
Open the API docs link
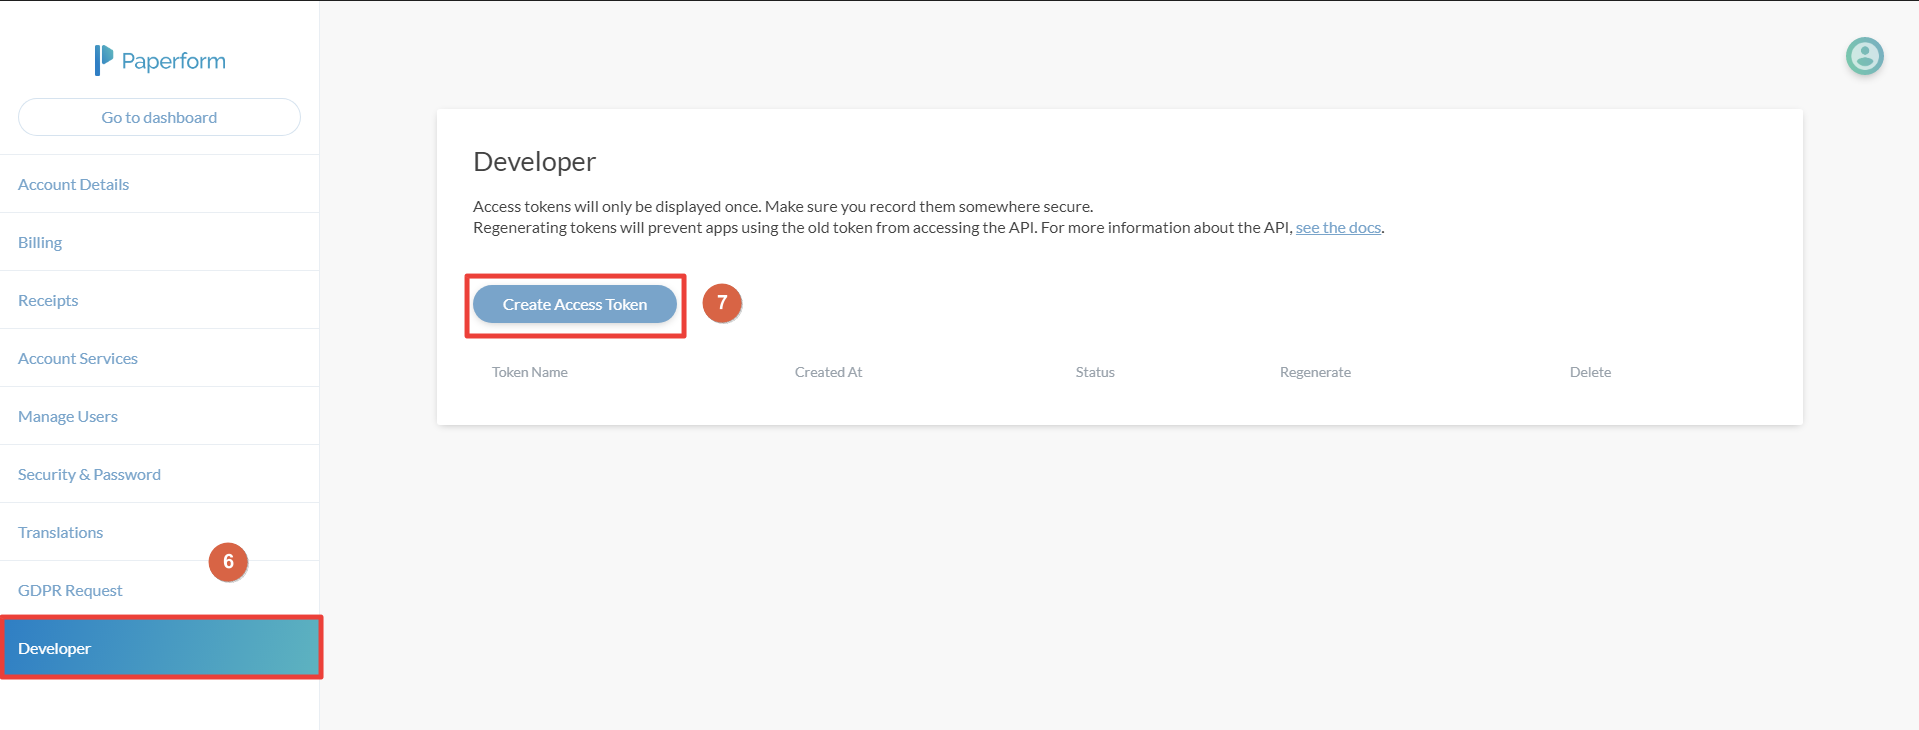(1338, 228)
